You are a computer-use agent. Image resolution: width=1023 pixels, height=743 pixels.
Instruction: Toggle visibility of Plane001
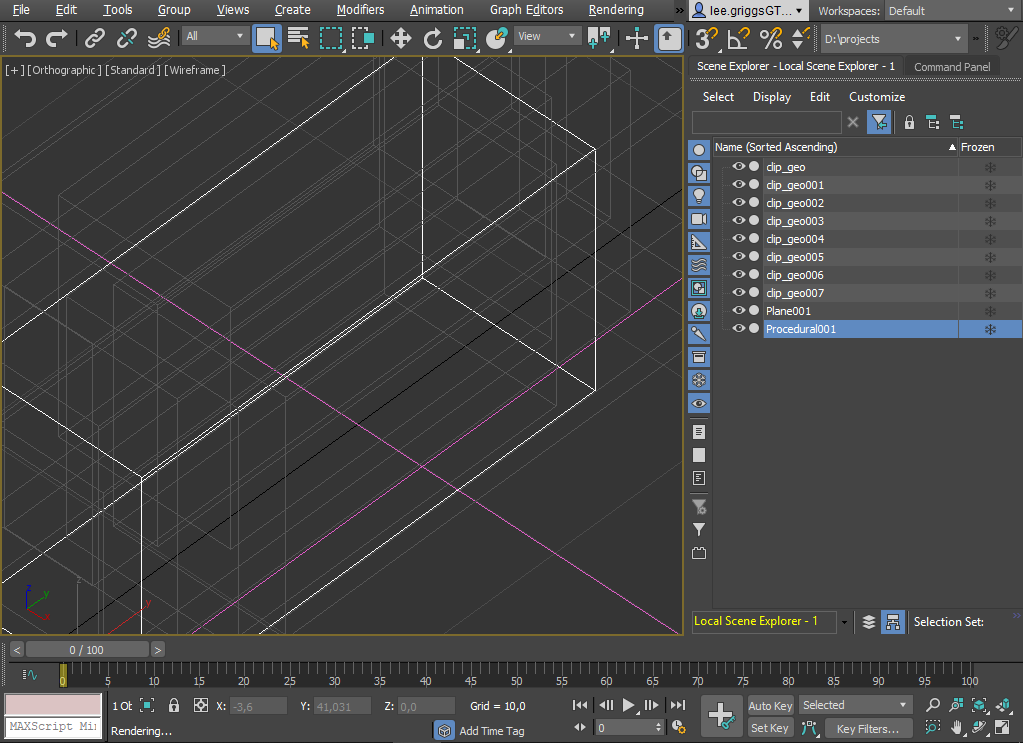tap(739, 311)
